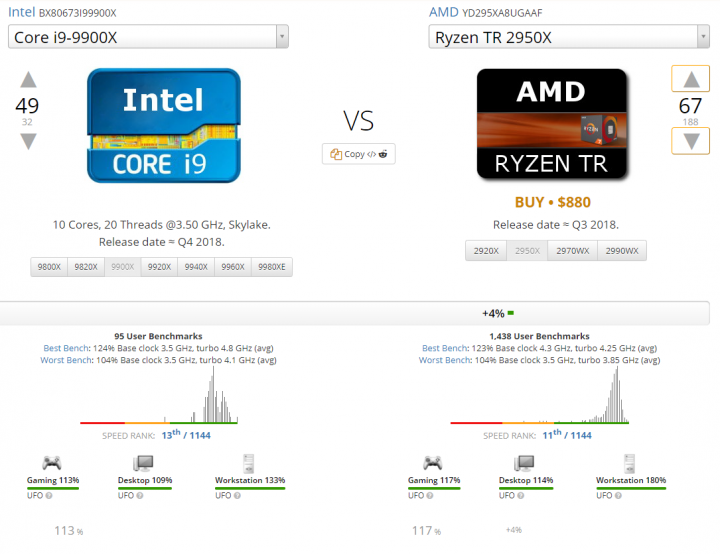720x554 pixels.
Task: Click Intel's Worst Bench link
Action: tap(66, 360)
